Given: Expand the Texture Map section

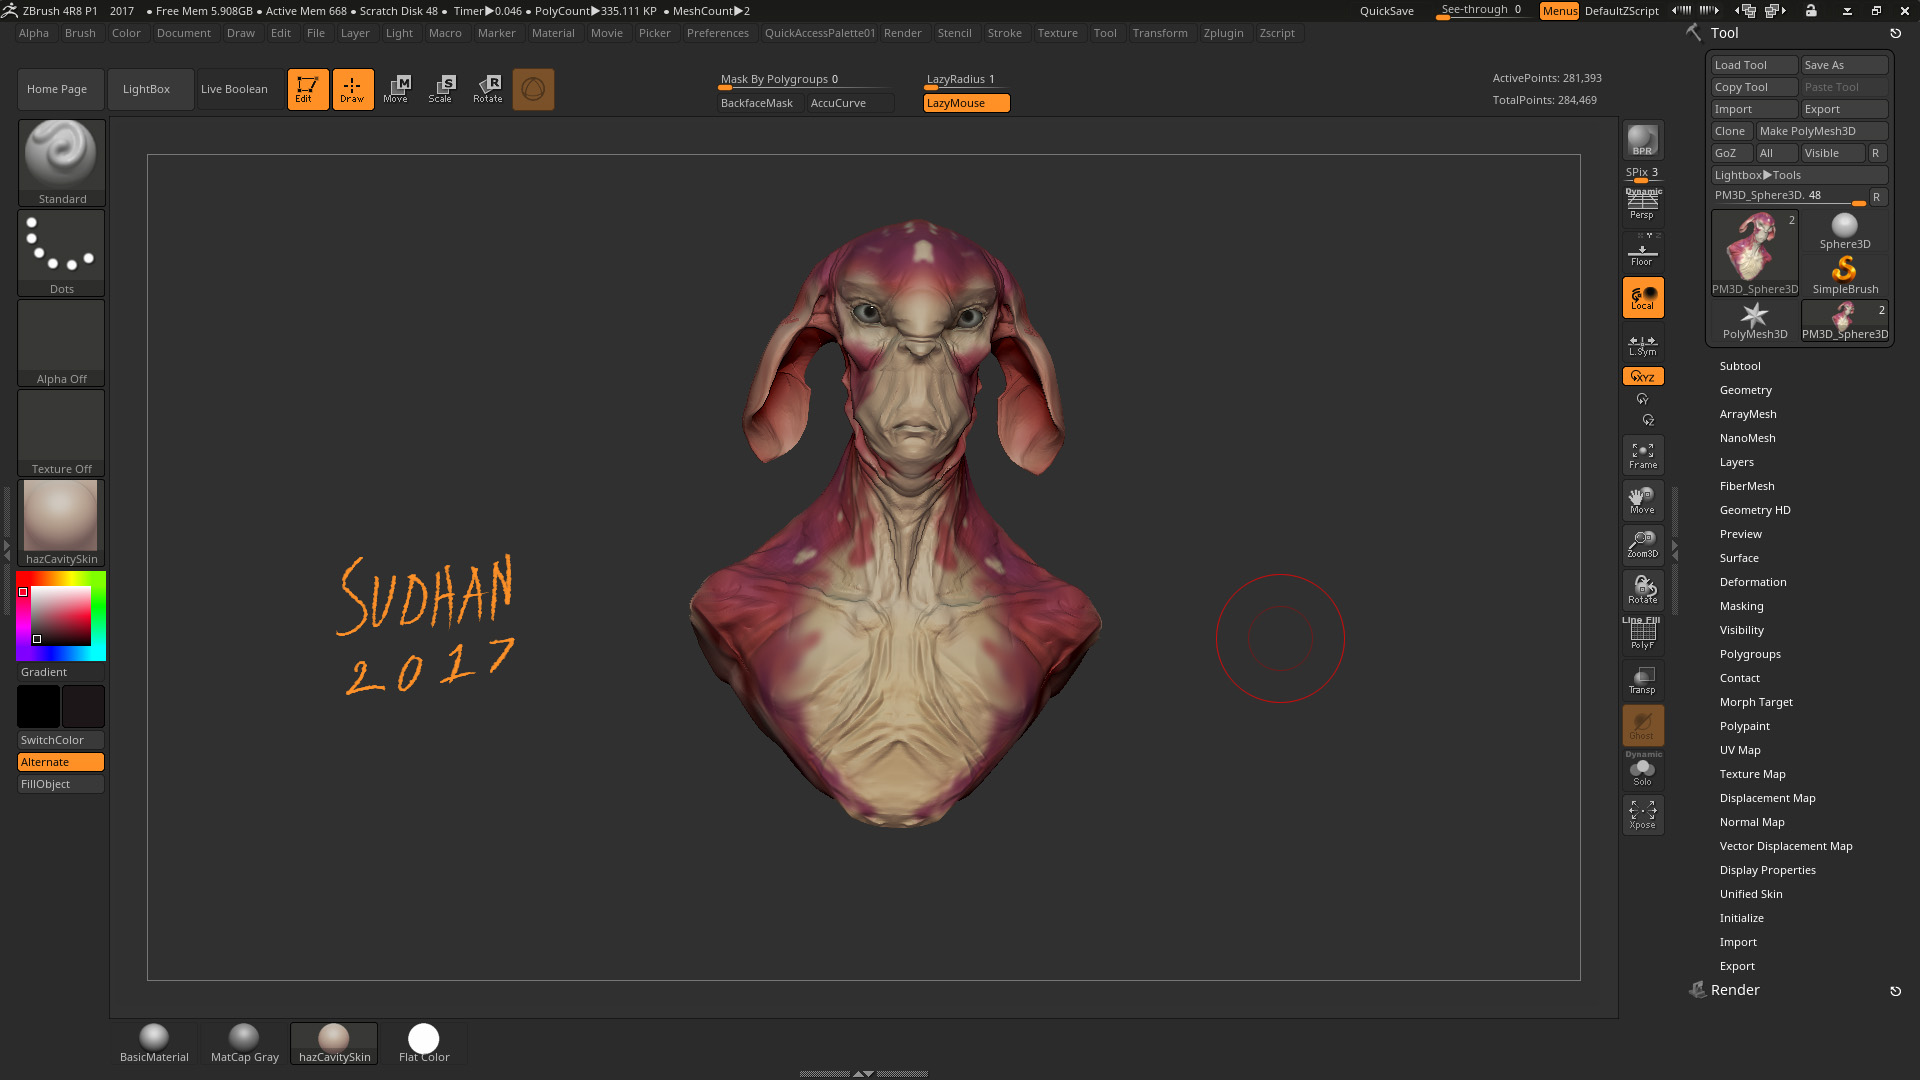Looking at the screenshot, I should pyautogui.click(x=1752, y=774).
